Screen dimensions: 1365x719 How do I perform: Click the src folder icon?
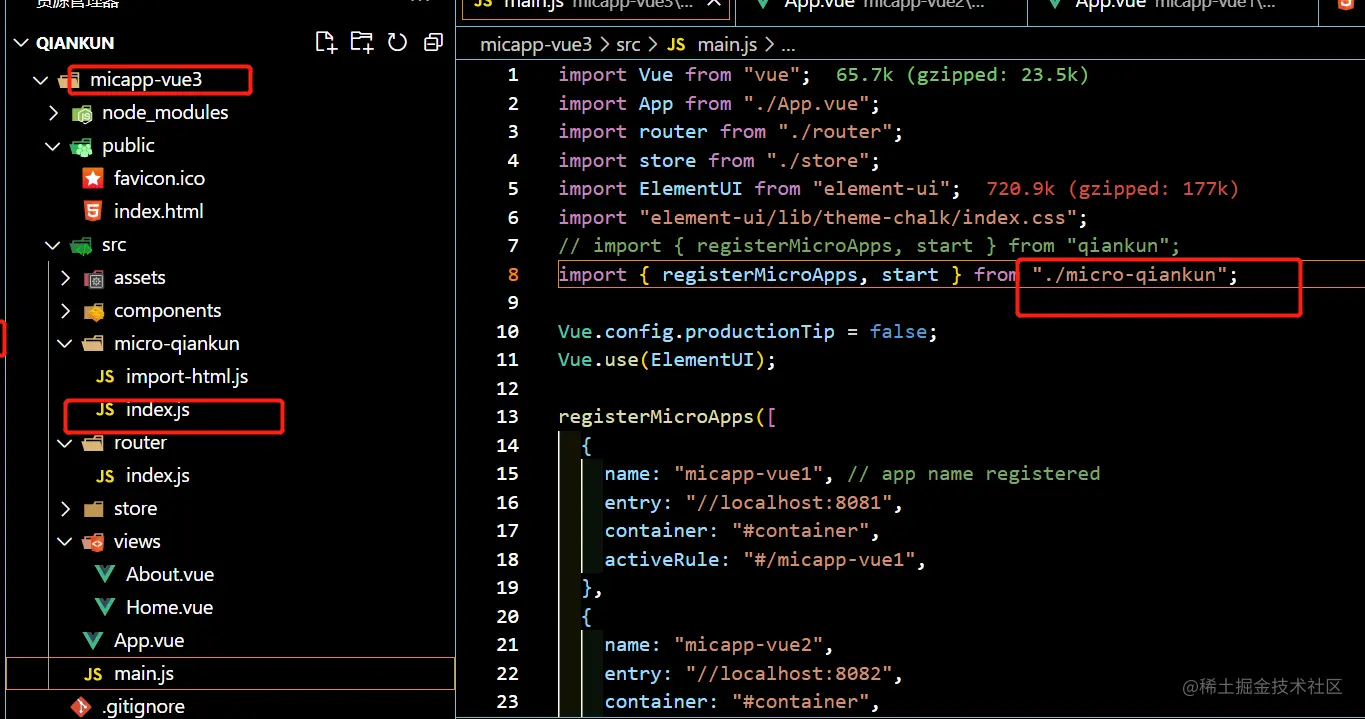(82, 245)
